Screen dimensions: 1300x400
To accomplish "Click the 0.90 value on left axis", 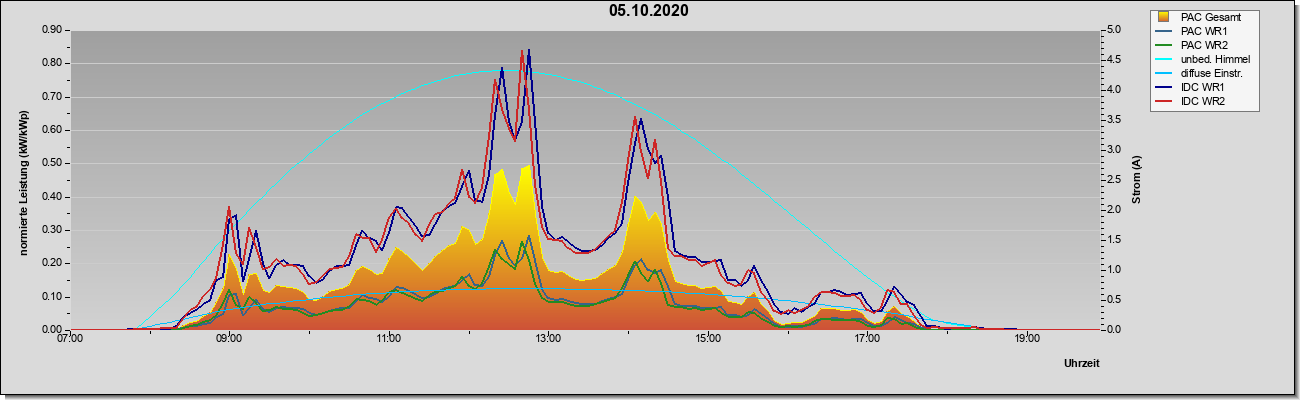I will click(x=50, y=30).
